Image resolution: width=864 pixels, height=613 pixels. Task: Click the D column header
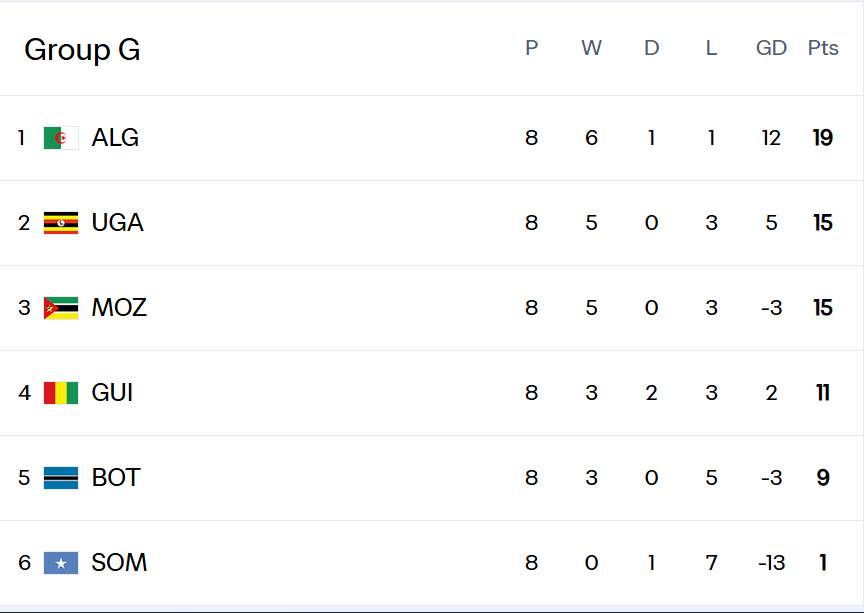click(651, 48)
